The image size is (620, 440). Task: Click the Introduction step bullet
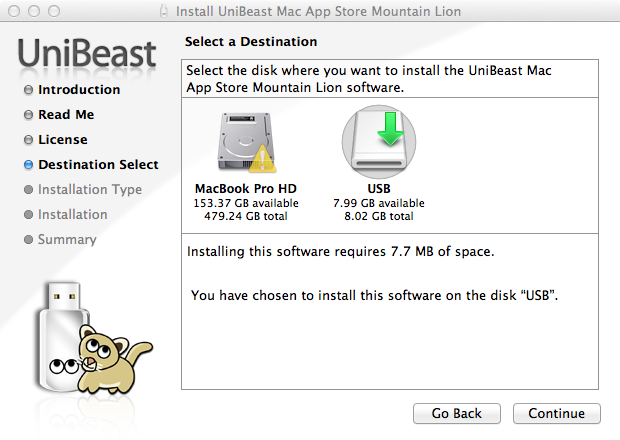click(x=28, y=90)
